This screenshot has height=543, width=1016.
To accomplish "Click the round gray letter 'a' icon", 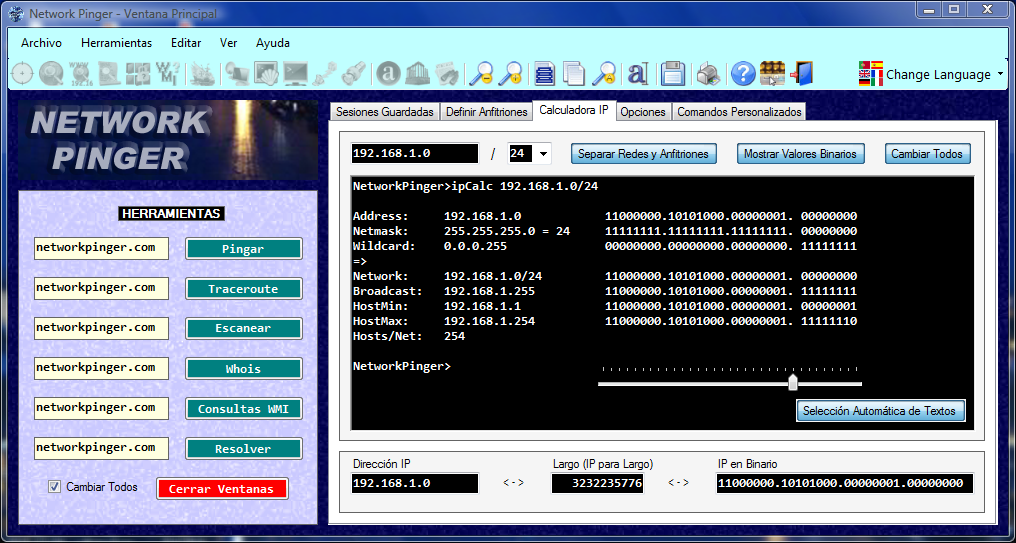I will click(389, 73).
